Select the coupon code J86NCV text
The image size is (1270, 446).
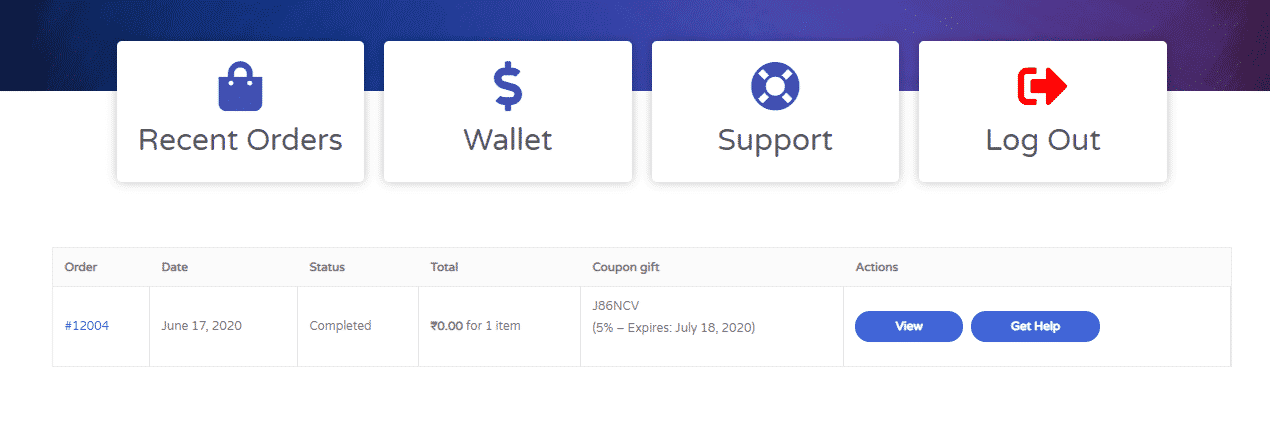[615, 306]
